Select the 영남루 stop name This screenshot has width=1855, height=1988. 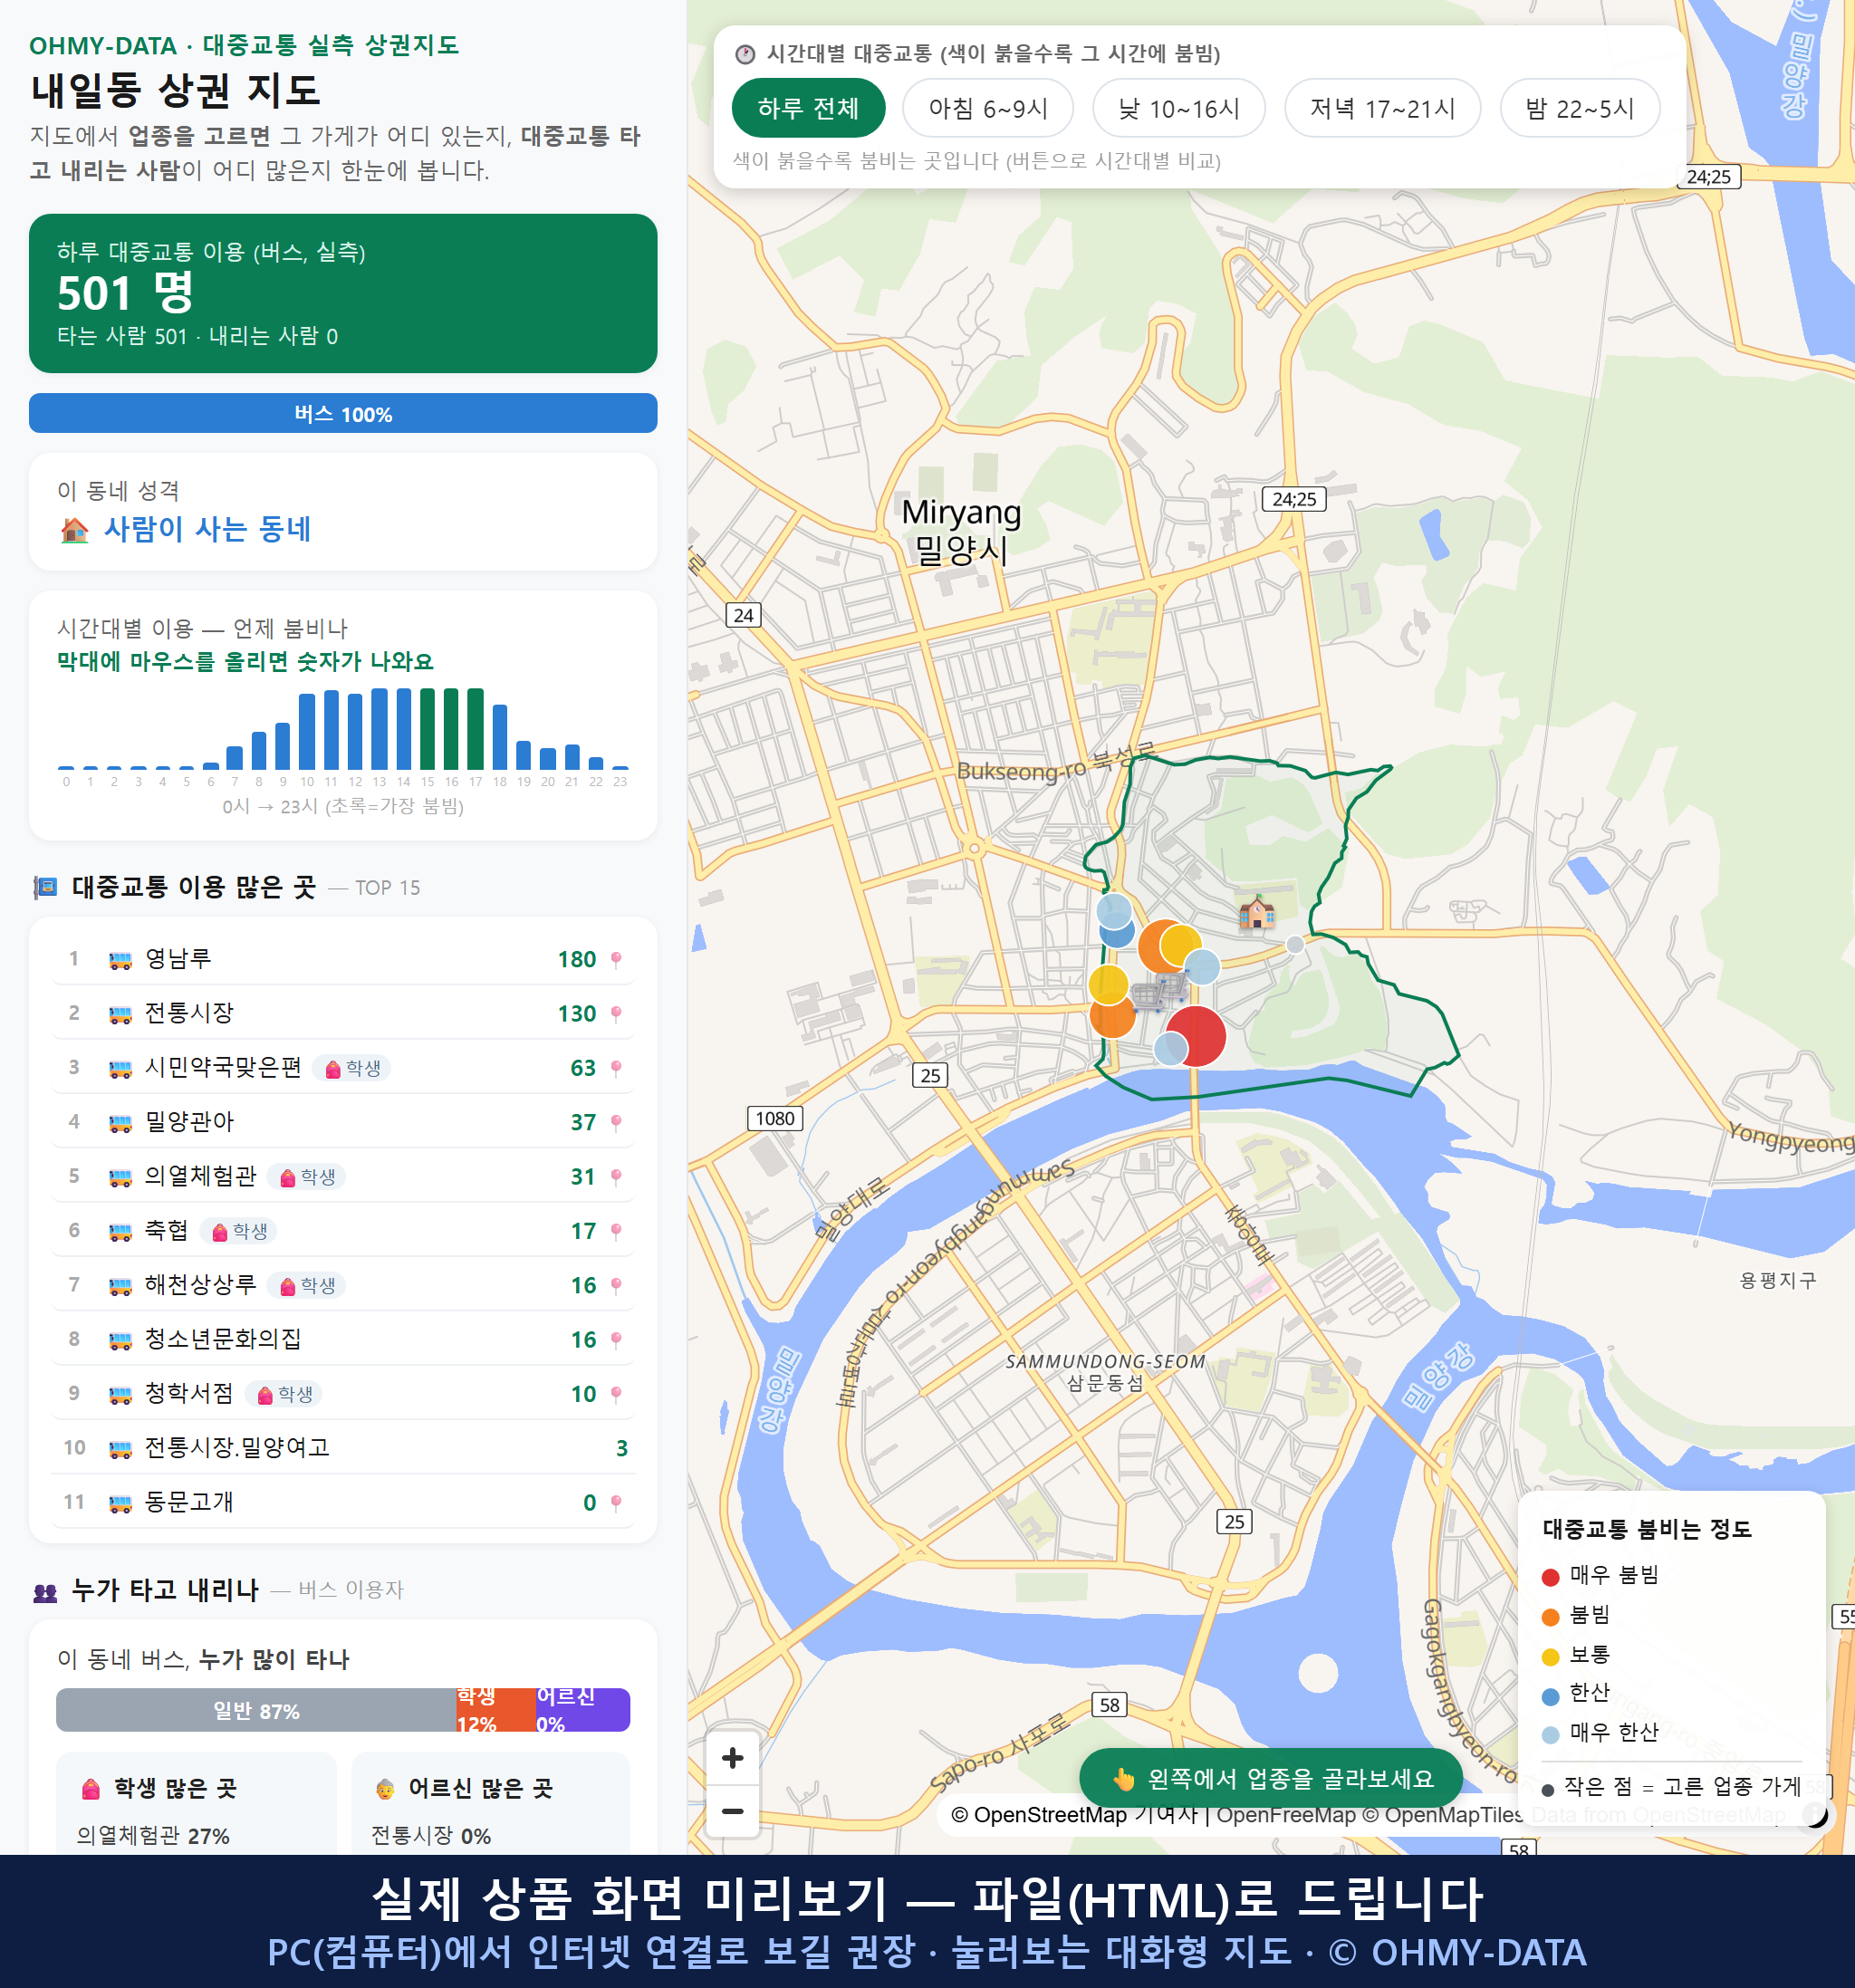coord(178,959)
